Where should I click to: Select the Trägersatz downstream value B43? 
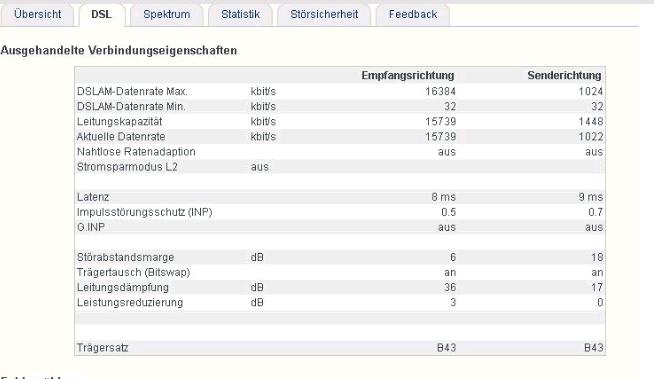(x=446, y=348)
